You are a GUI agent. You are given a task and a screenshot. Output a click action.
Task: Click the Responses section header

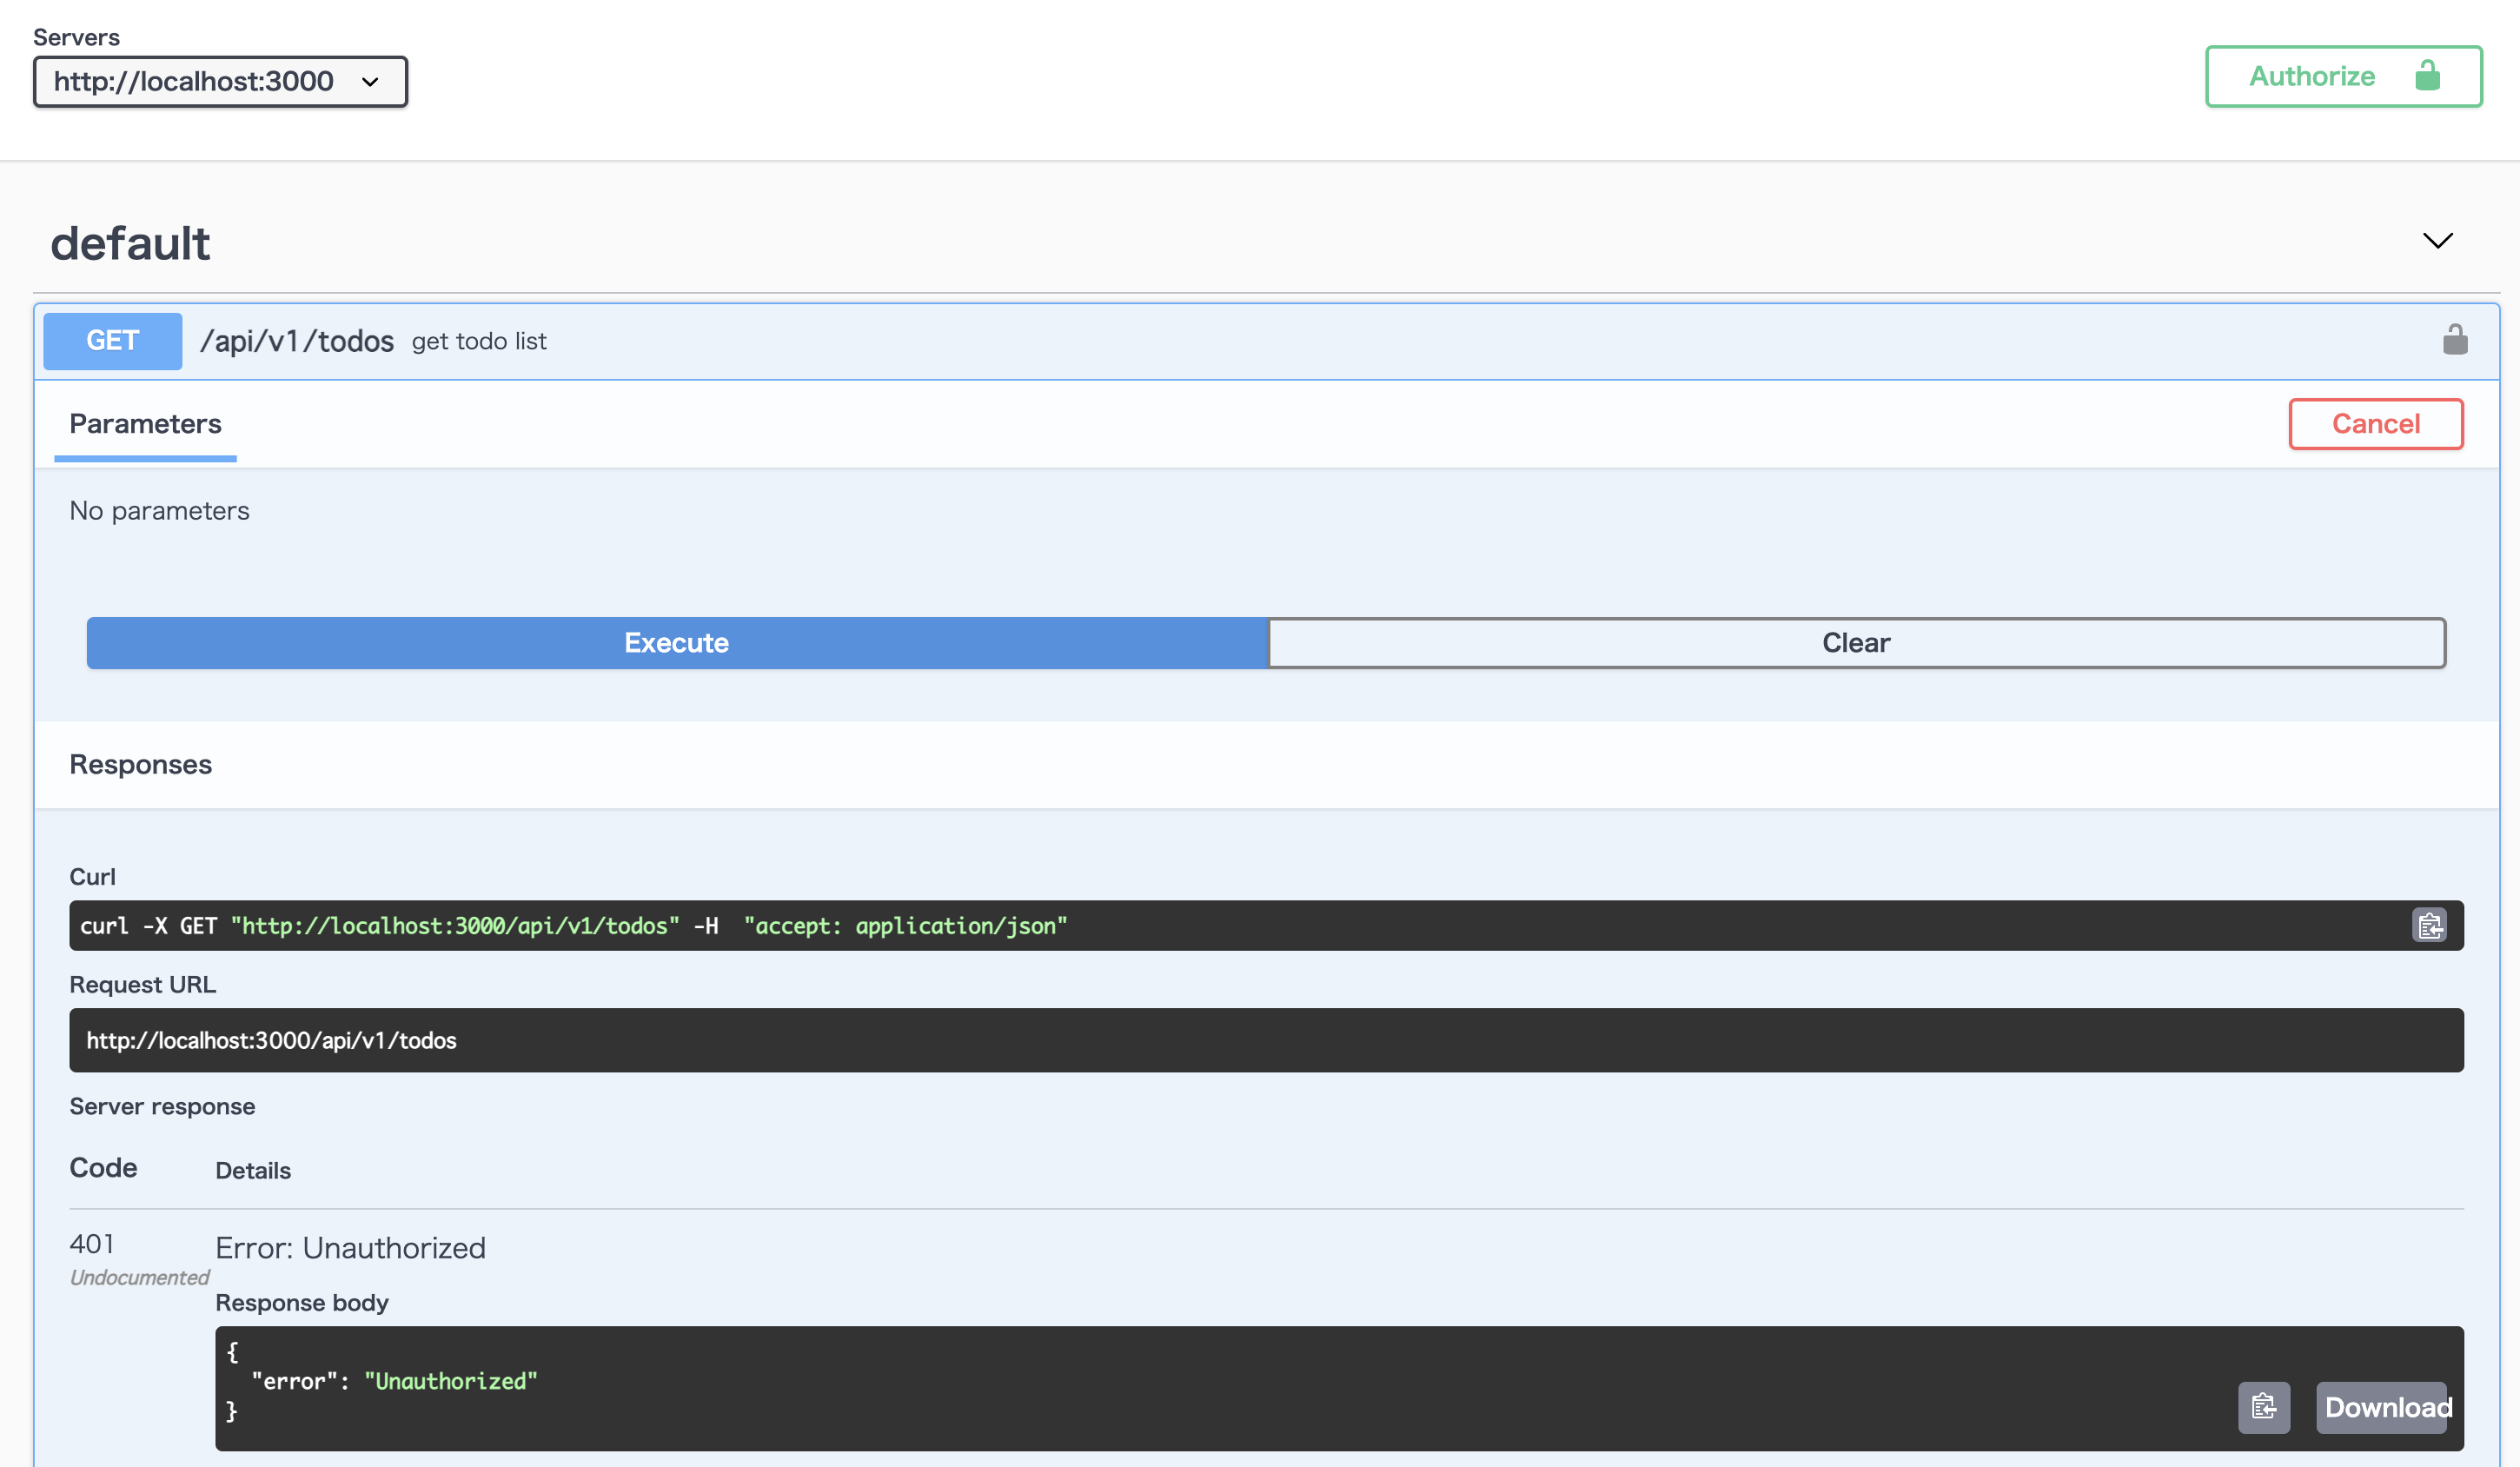click(x=140, y=765)
